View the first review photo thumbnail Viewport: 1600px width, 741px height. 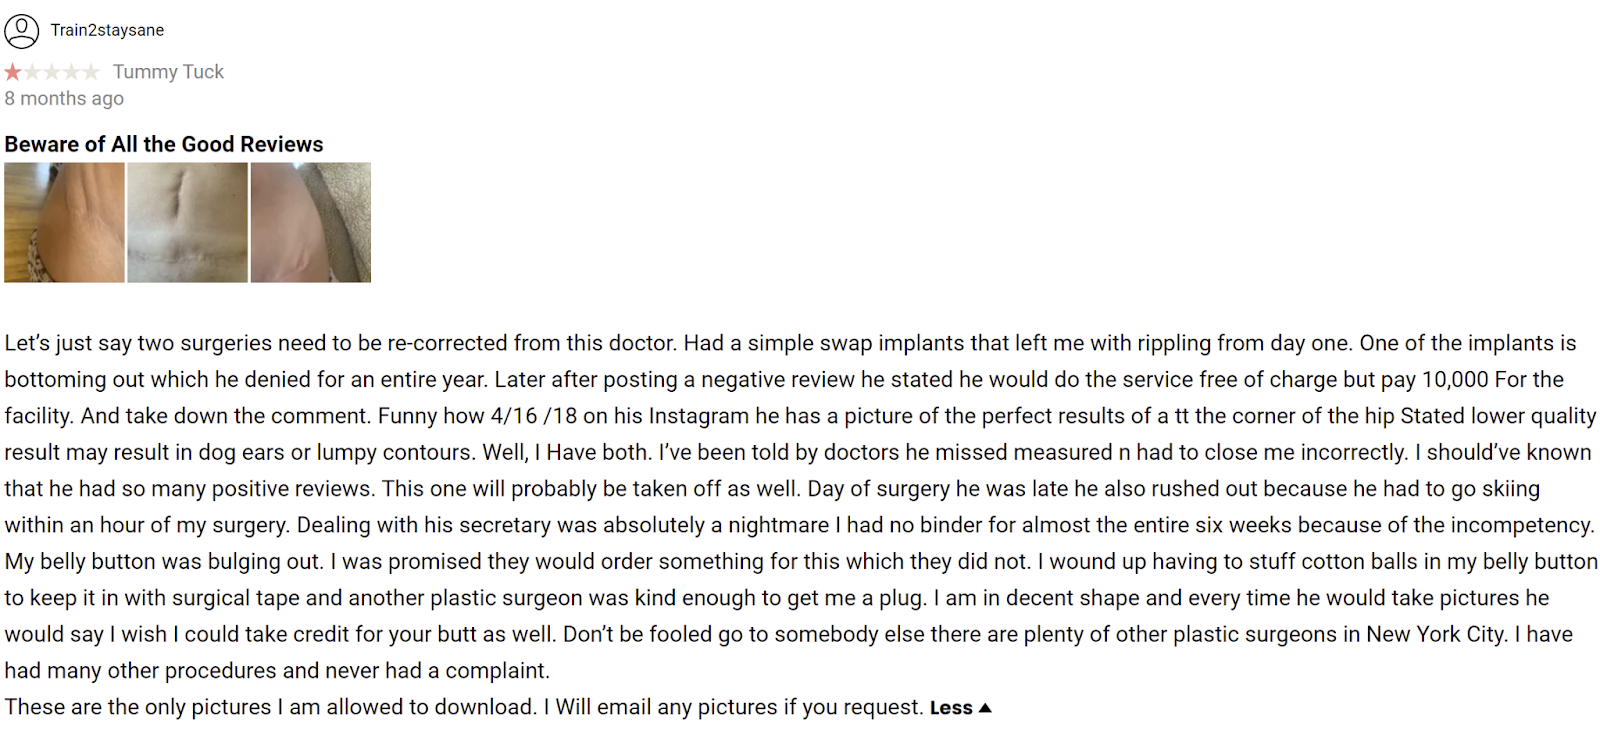tap(64, 222)
